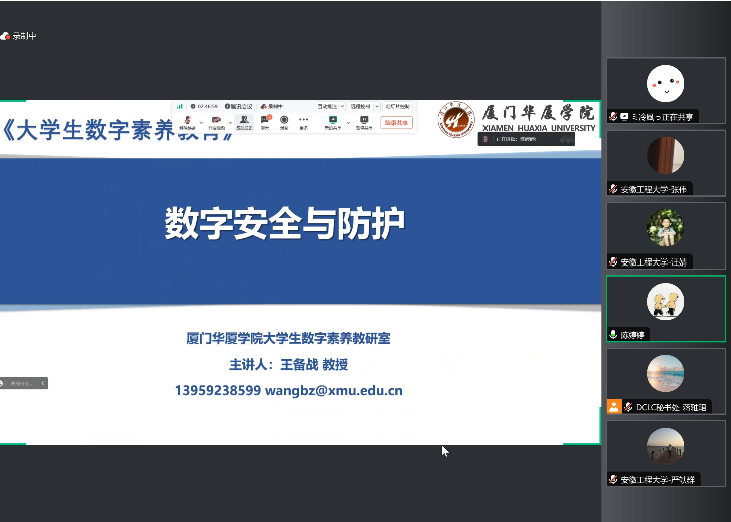
Task: Expand the microphone options arrow
Action: [201, 121]
